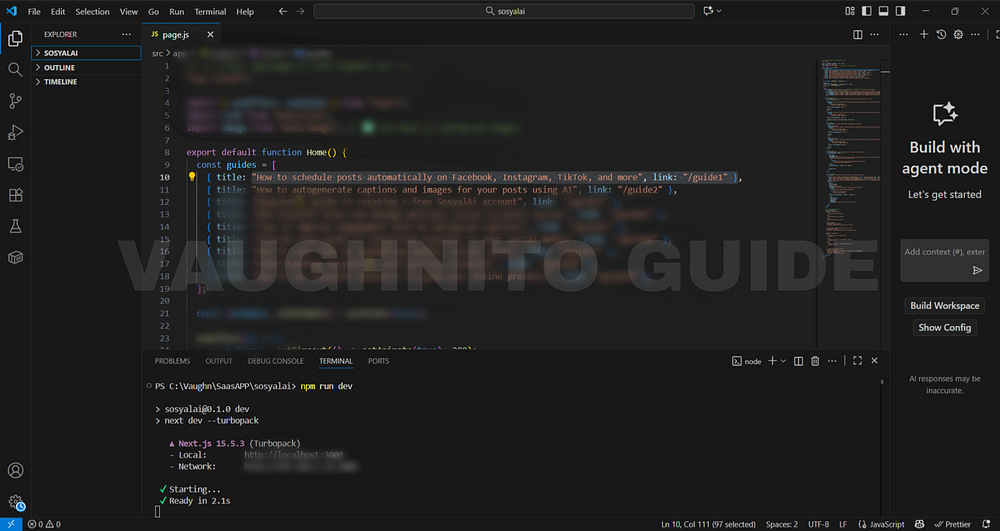
Task: Click Copilot status icon in status bar
Action: pos(919,524)
